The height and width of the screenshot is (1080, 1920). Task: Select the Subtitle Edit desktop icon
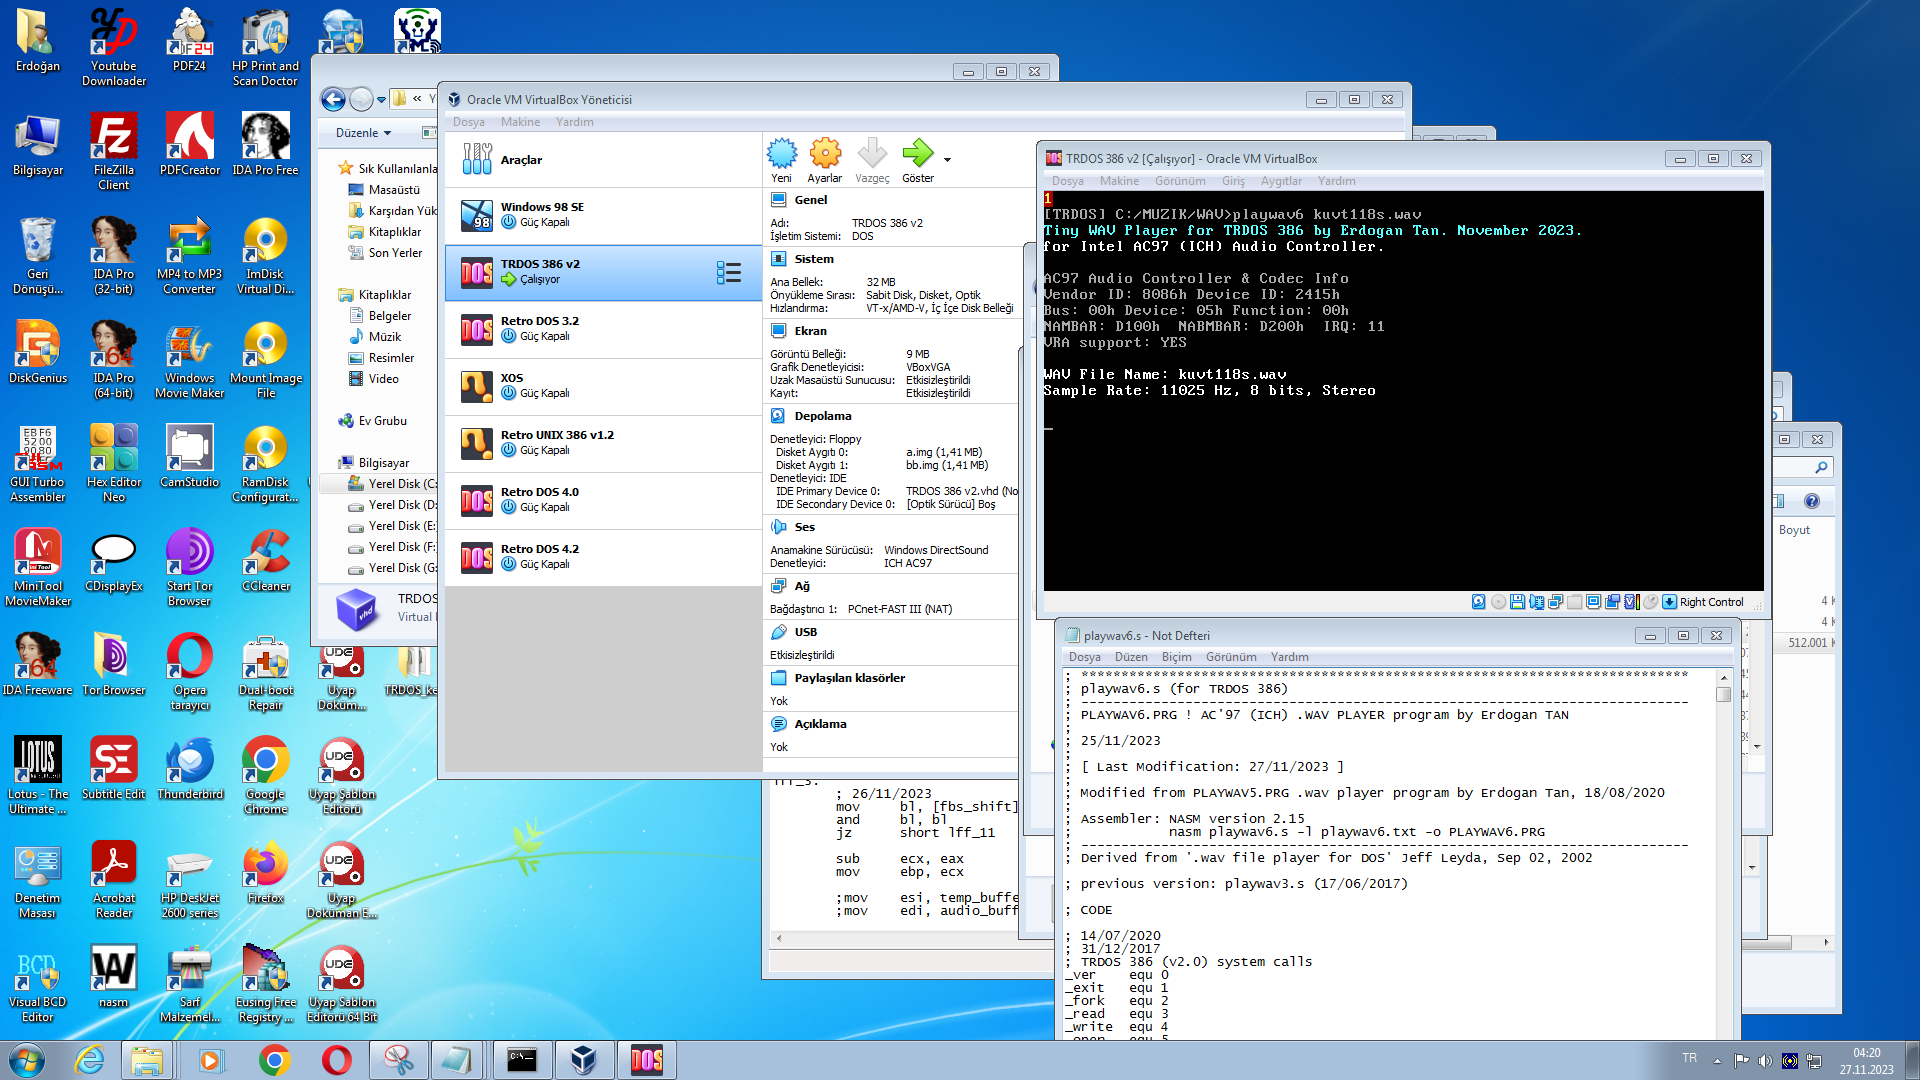tap(114, 768)
